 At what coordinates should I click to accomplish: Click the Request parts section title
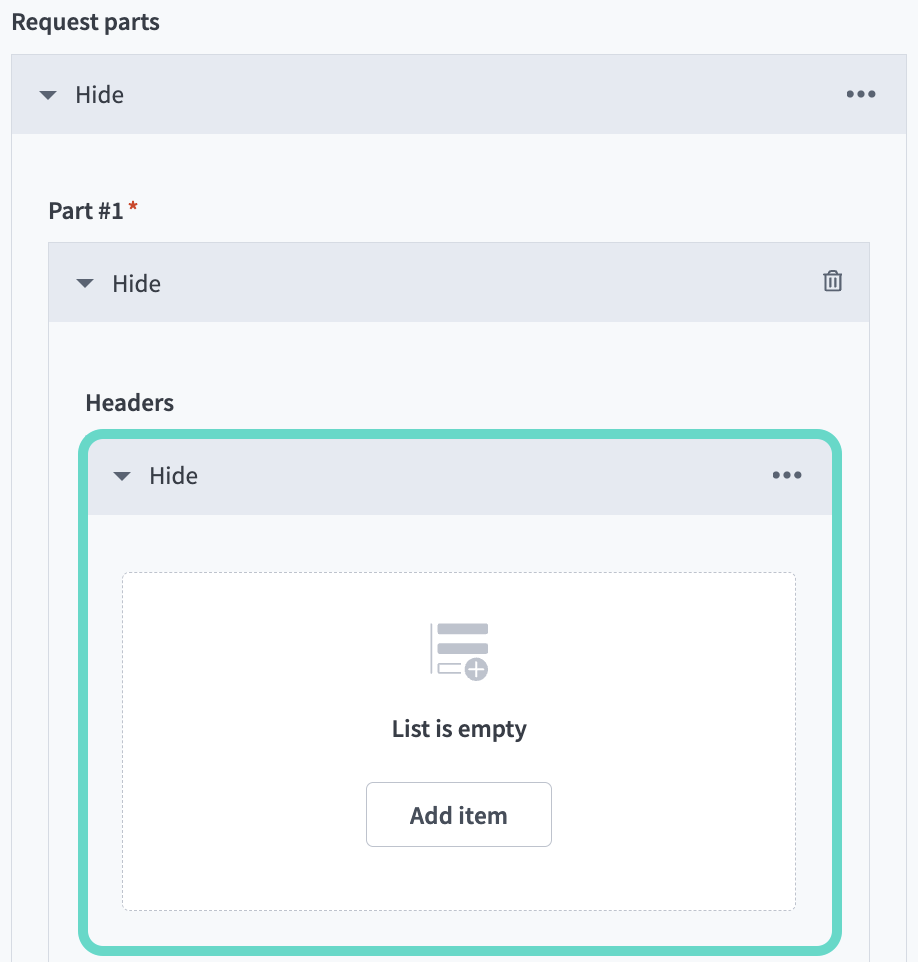click(x=86, y=22)
